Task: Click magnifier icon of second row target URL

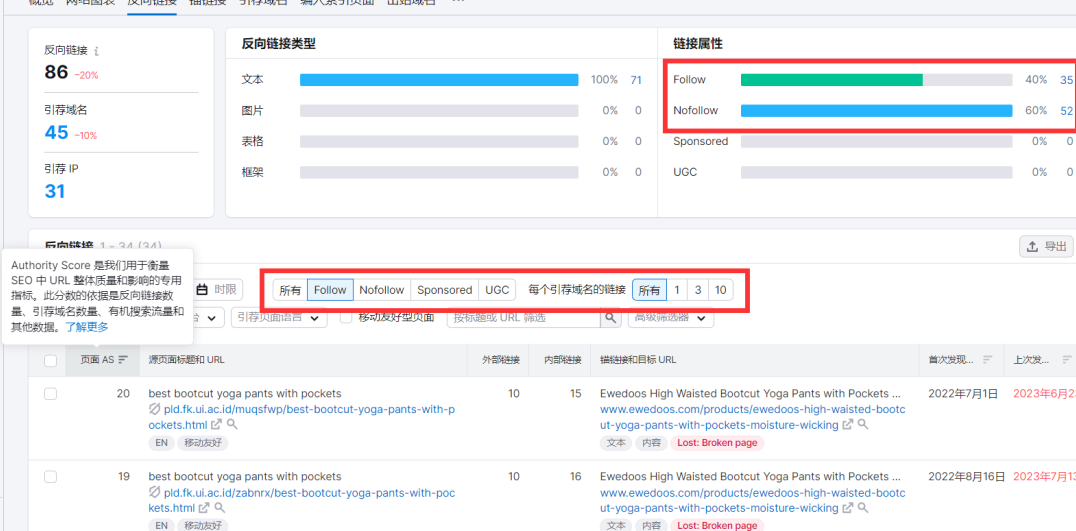Action: 863,508
